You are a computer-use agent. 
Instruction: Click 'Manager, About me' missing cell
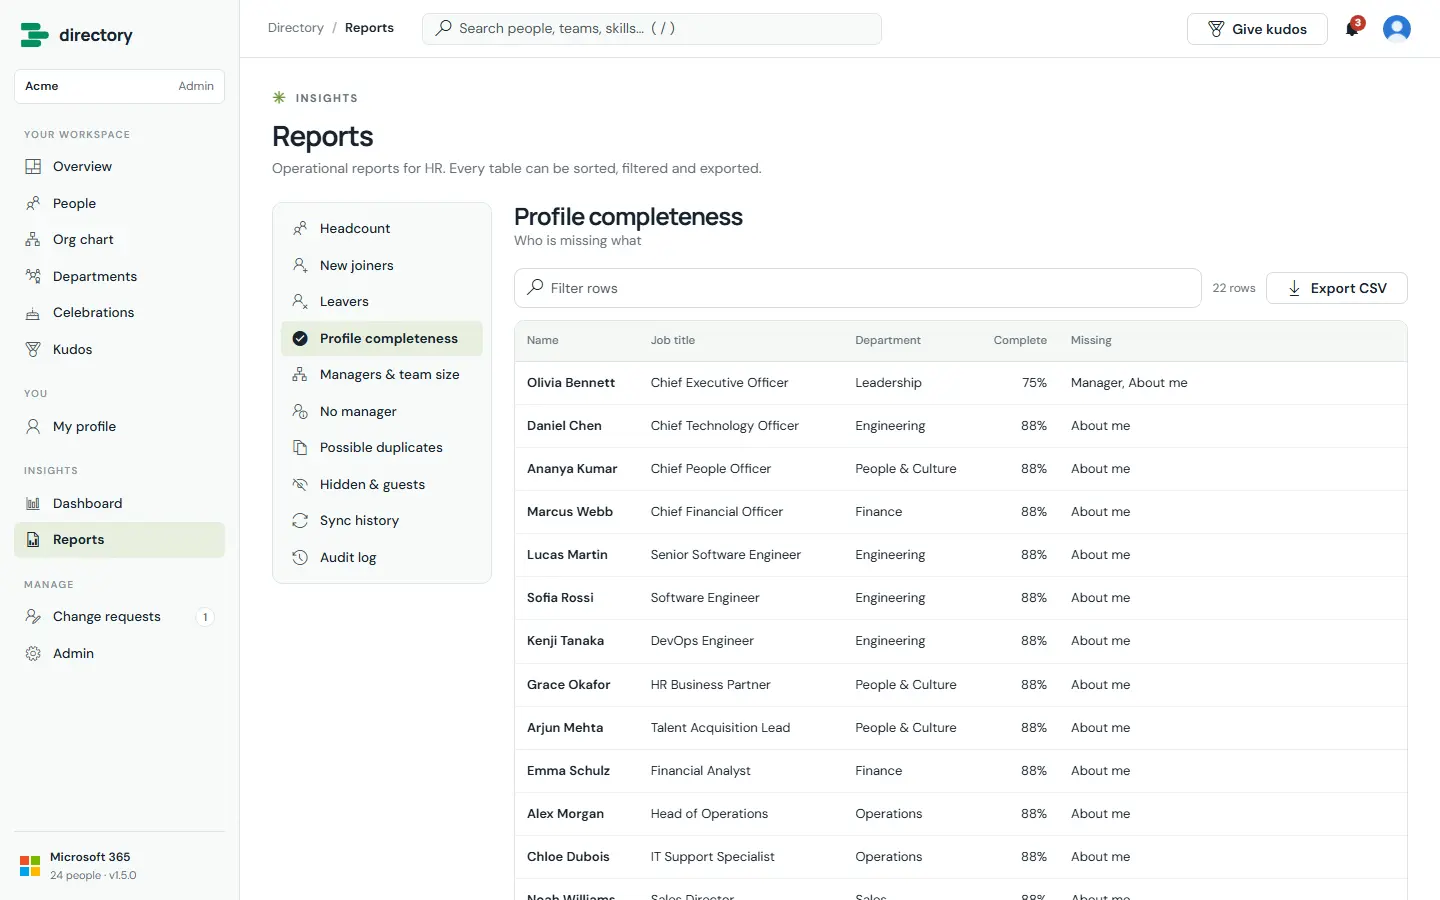[1129, 383]
